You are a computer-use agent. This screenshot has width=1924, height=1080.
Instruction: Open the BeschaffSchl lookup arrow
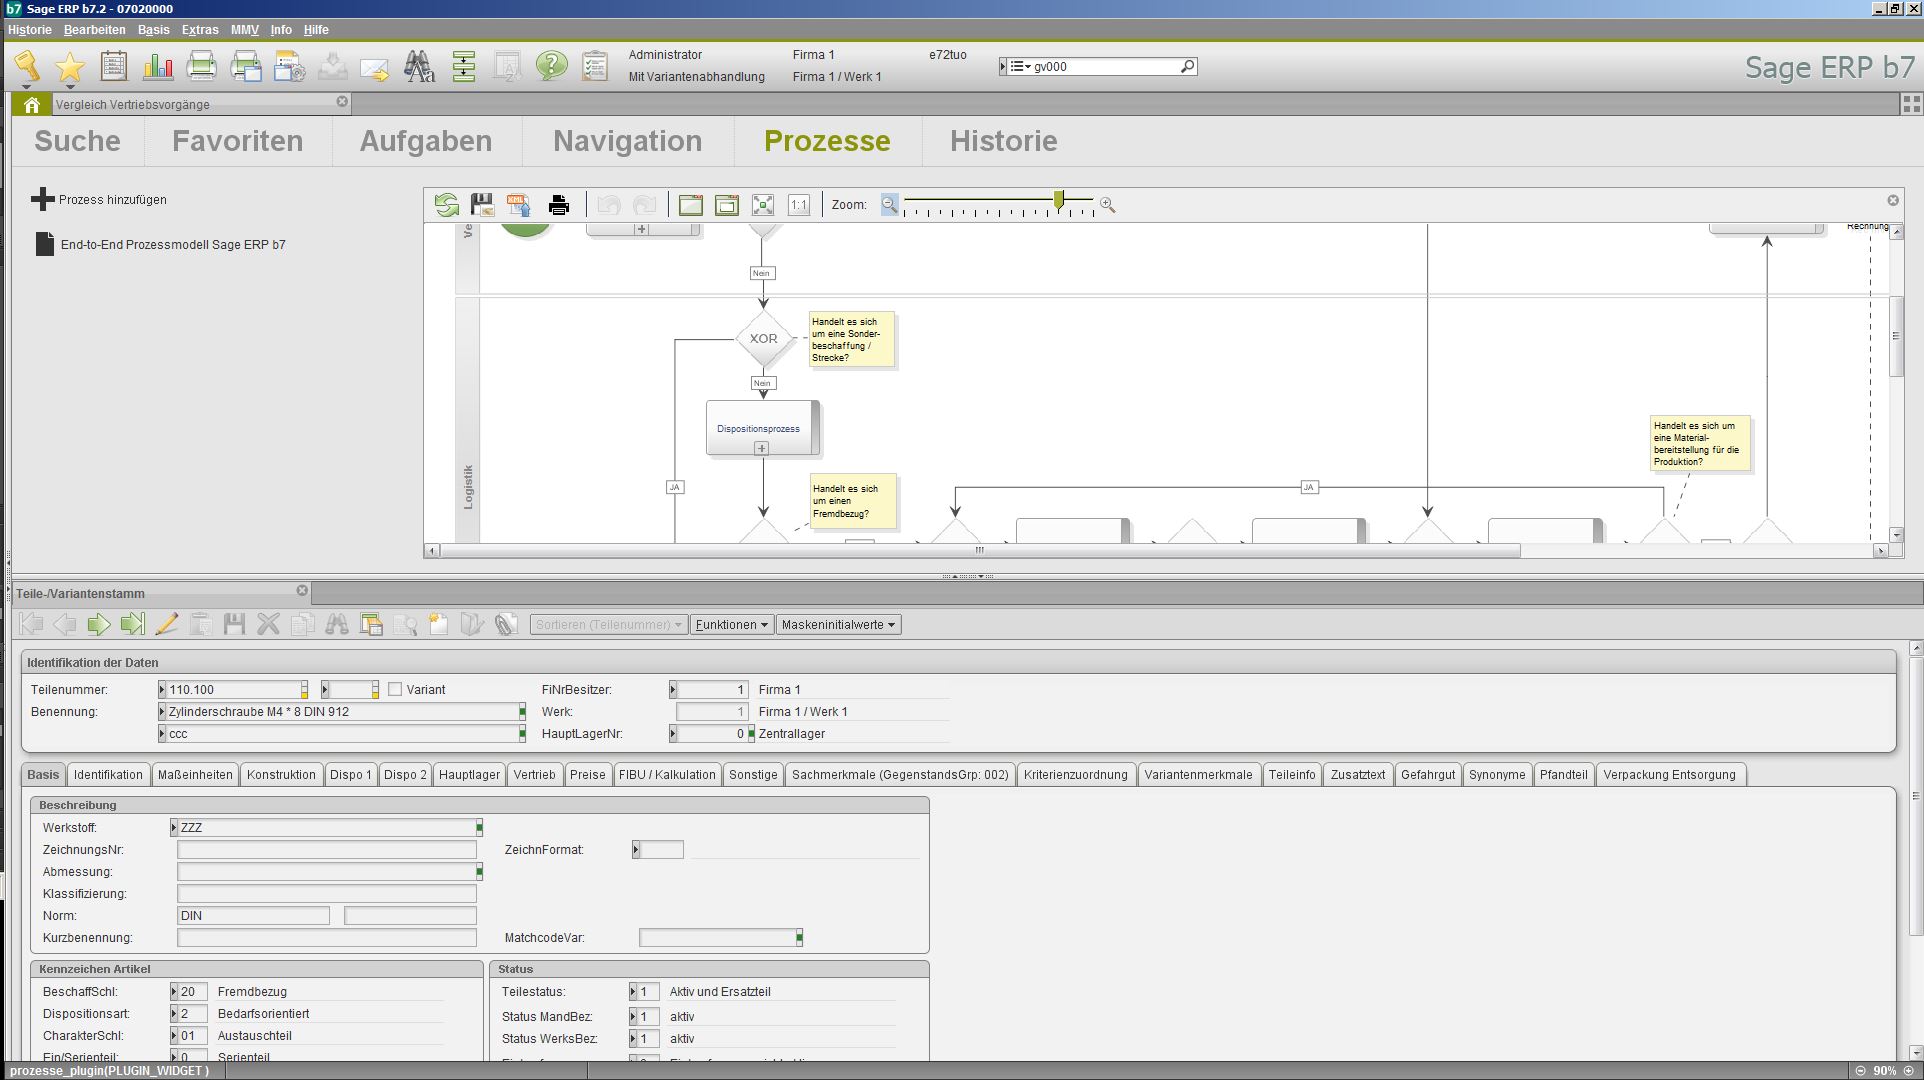tap(175, 992)
